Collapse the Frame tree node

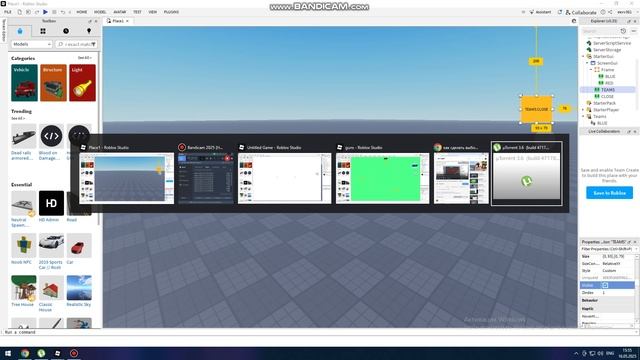[591, 70]
